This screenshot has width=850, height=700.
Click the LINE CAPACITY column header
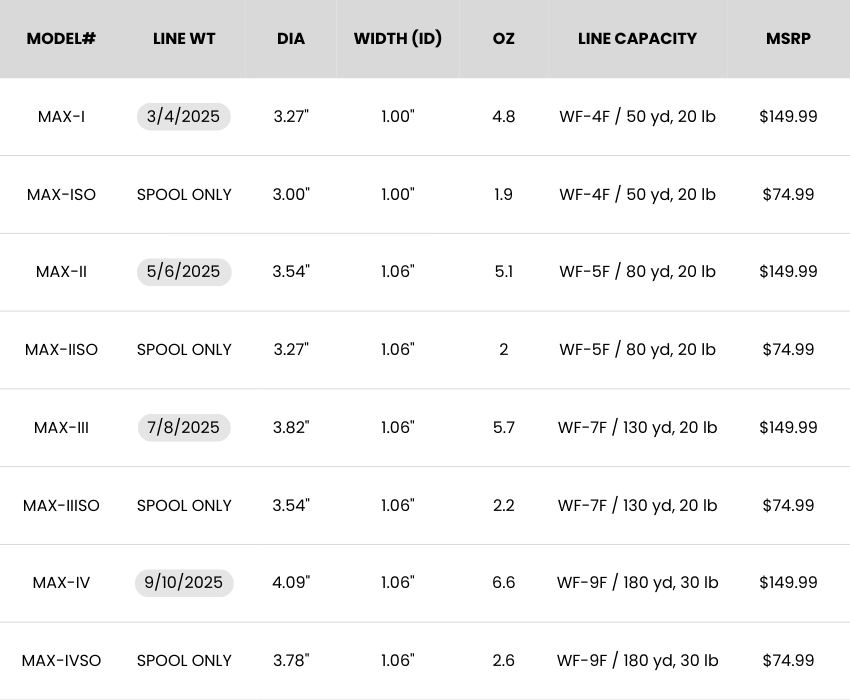coord(637,39)
